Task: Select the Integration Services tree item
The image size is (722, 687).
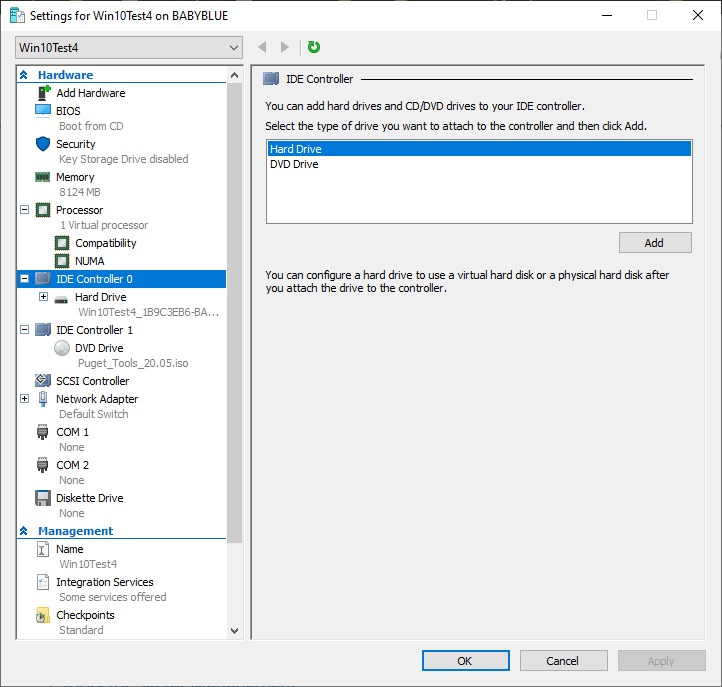Action: click(x=104, y=582)
